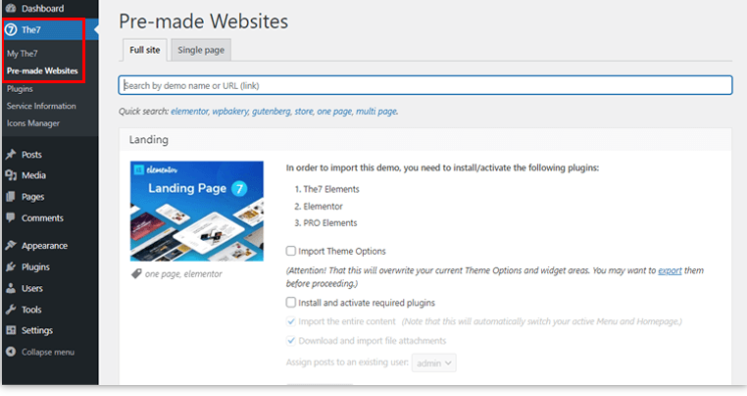The height and width of the screenshot is (396, 747).
Task: Open the admin user dropdown
Action: 434,363
